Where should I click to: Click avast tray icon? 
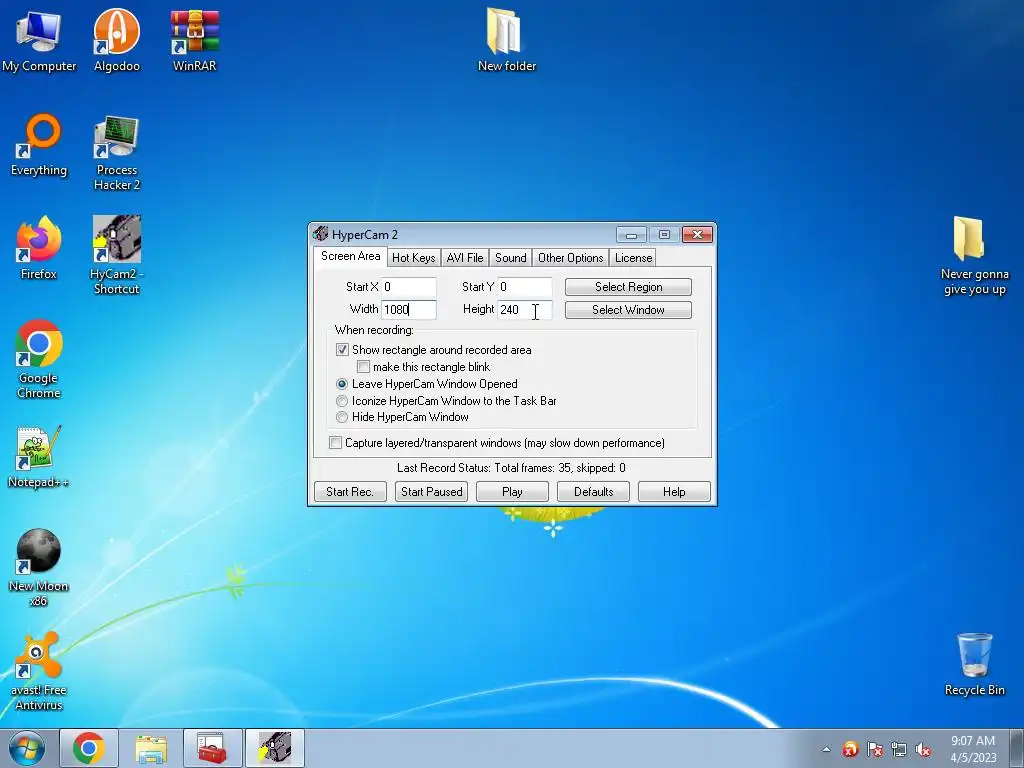click(850, 749)
